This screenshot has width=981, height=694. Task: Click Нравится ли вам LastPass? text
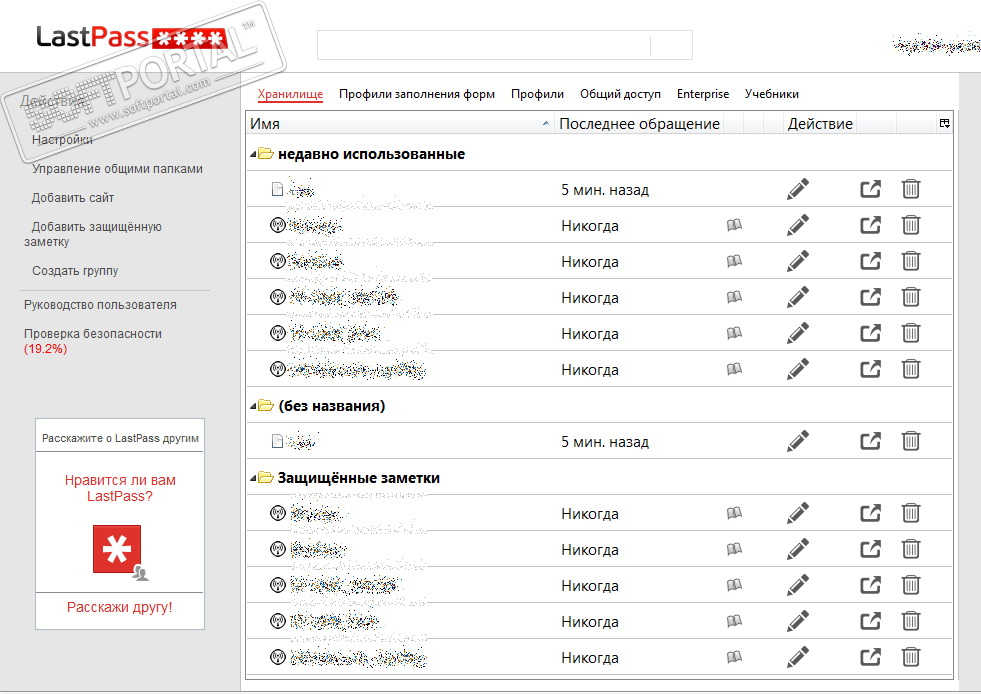tap(119, 488)
